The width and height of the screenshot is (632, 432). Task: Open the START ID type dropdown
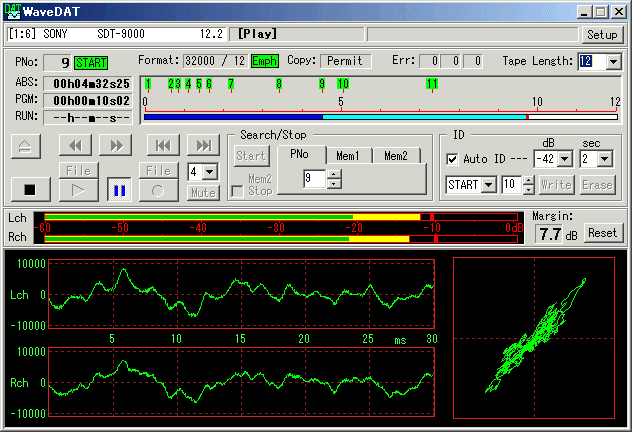coord(489,185)
